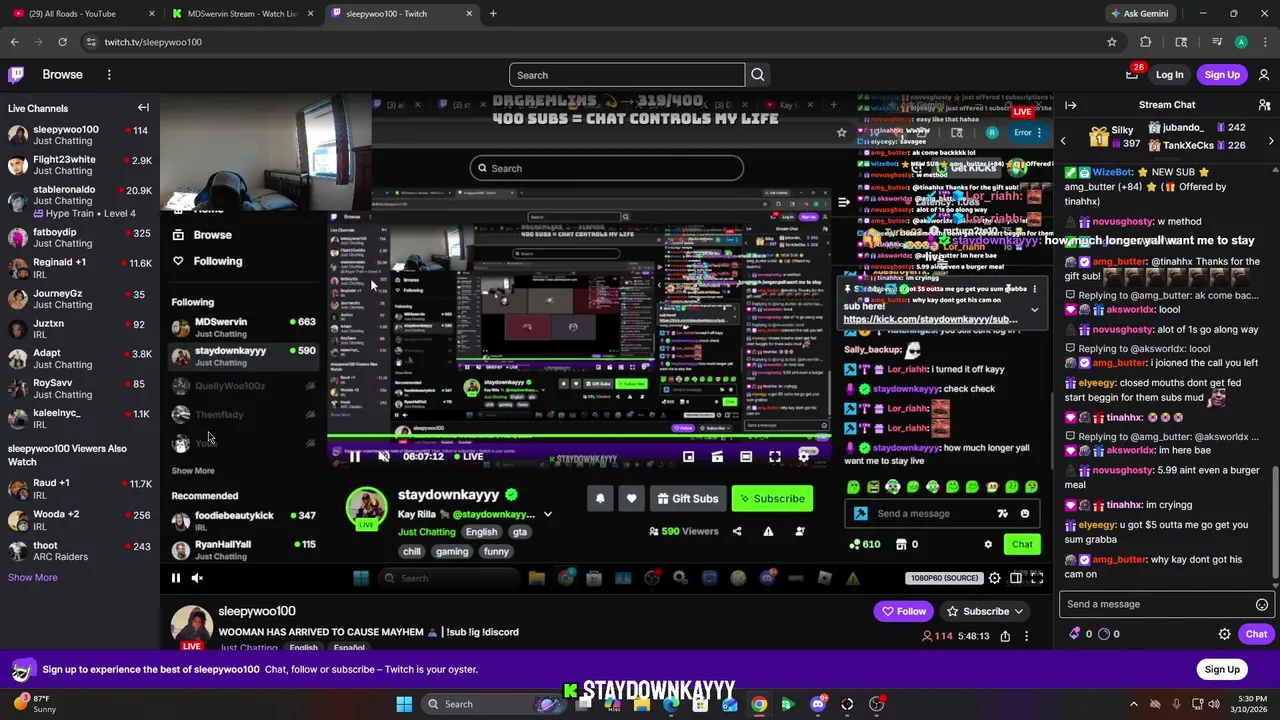Click WizeBot username in chat

(x=1111, y=172)
